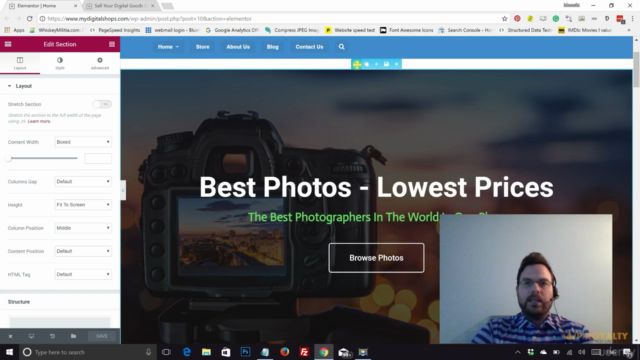Open responsive mode monitor icon
This screenshot has width=640, height=360.
pos(31,336)
